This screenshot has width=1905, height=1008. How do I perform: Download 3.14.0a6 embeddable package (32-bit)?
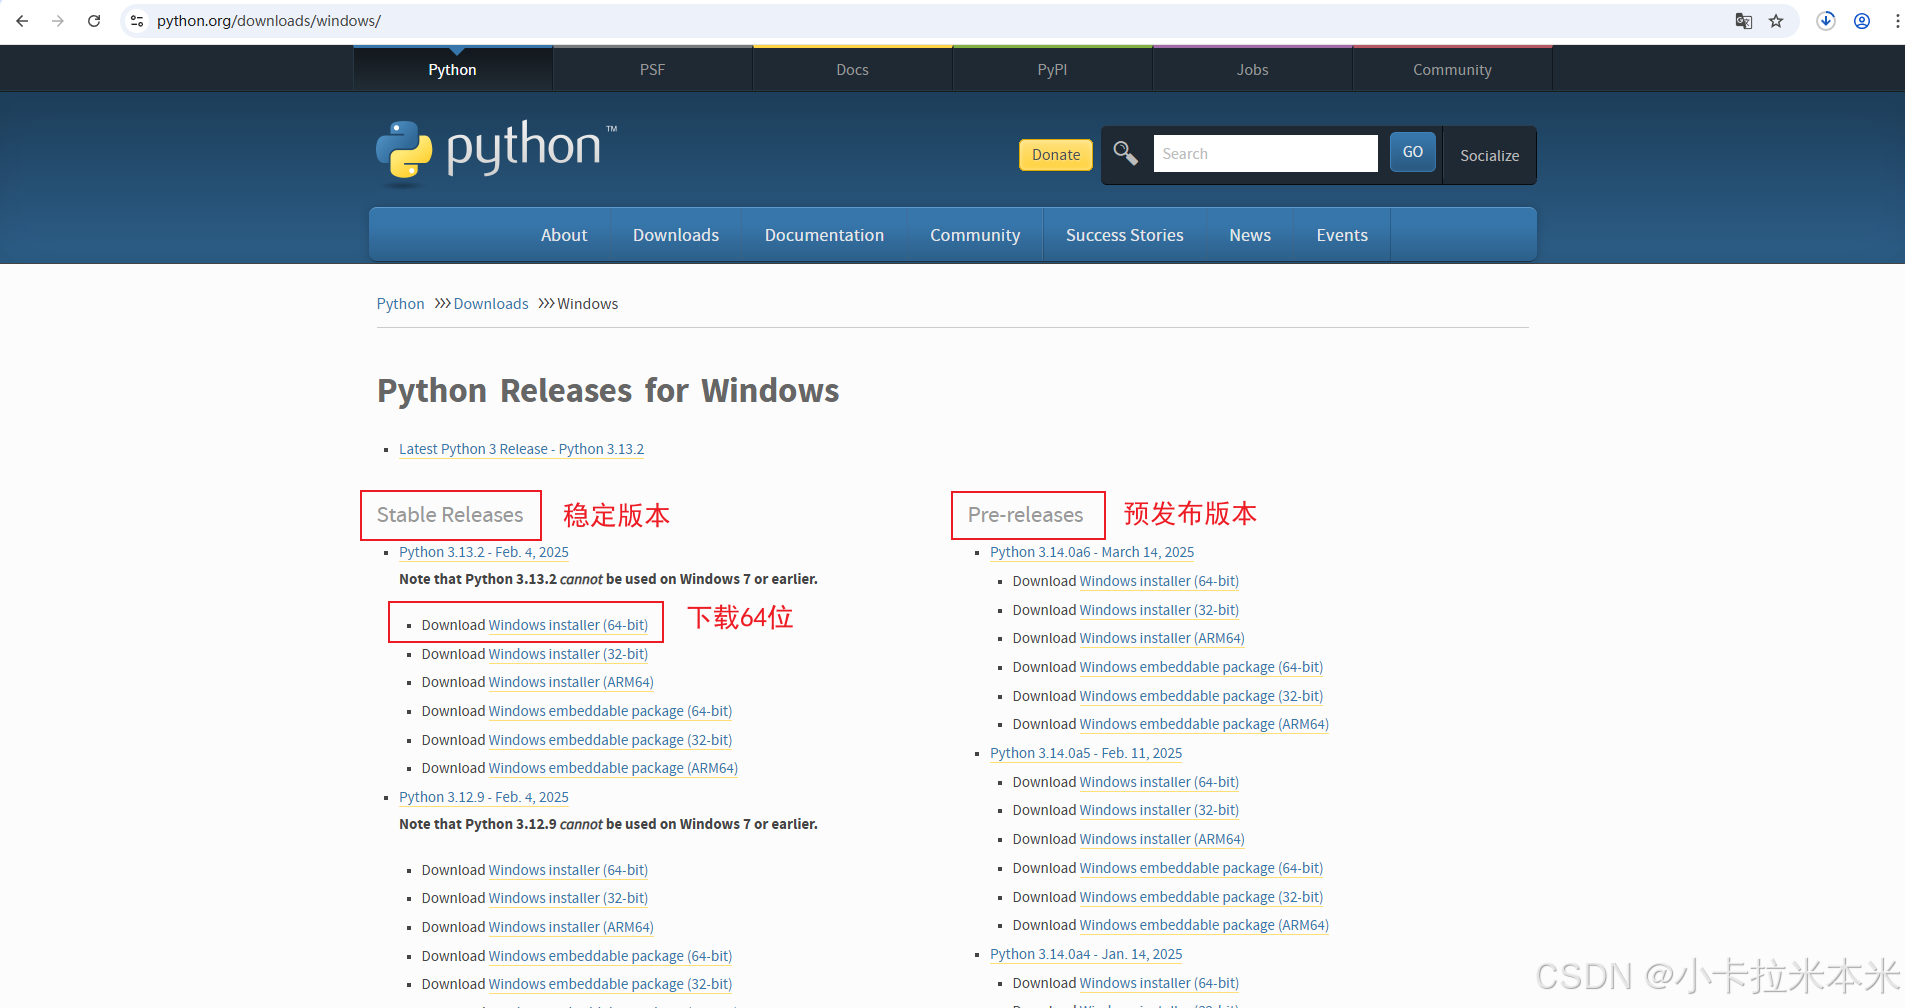click(x=1201, y=696)
